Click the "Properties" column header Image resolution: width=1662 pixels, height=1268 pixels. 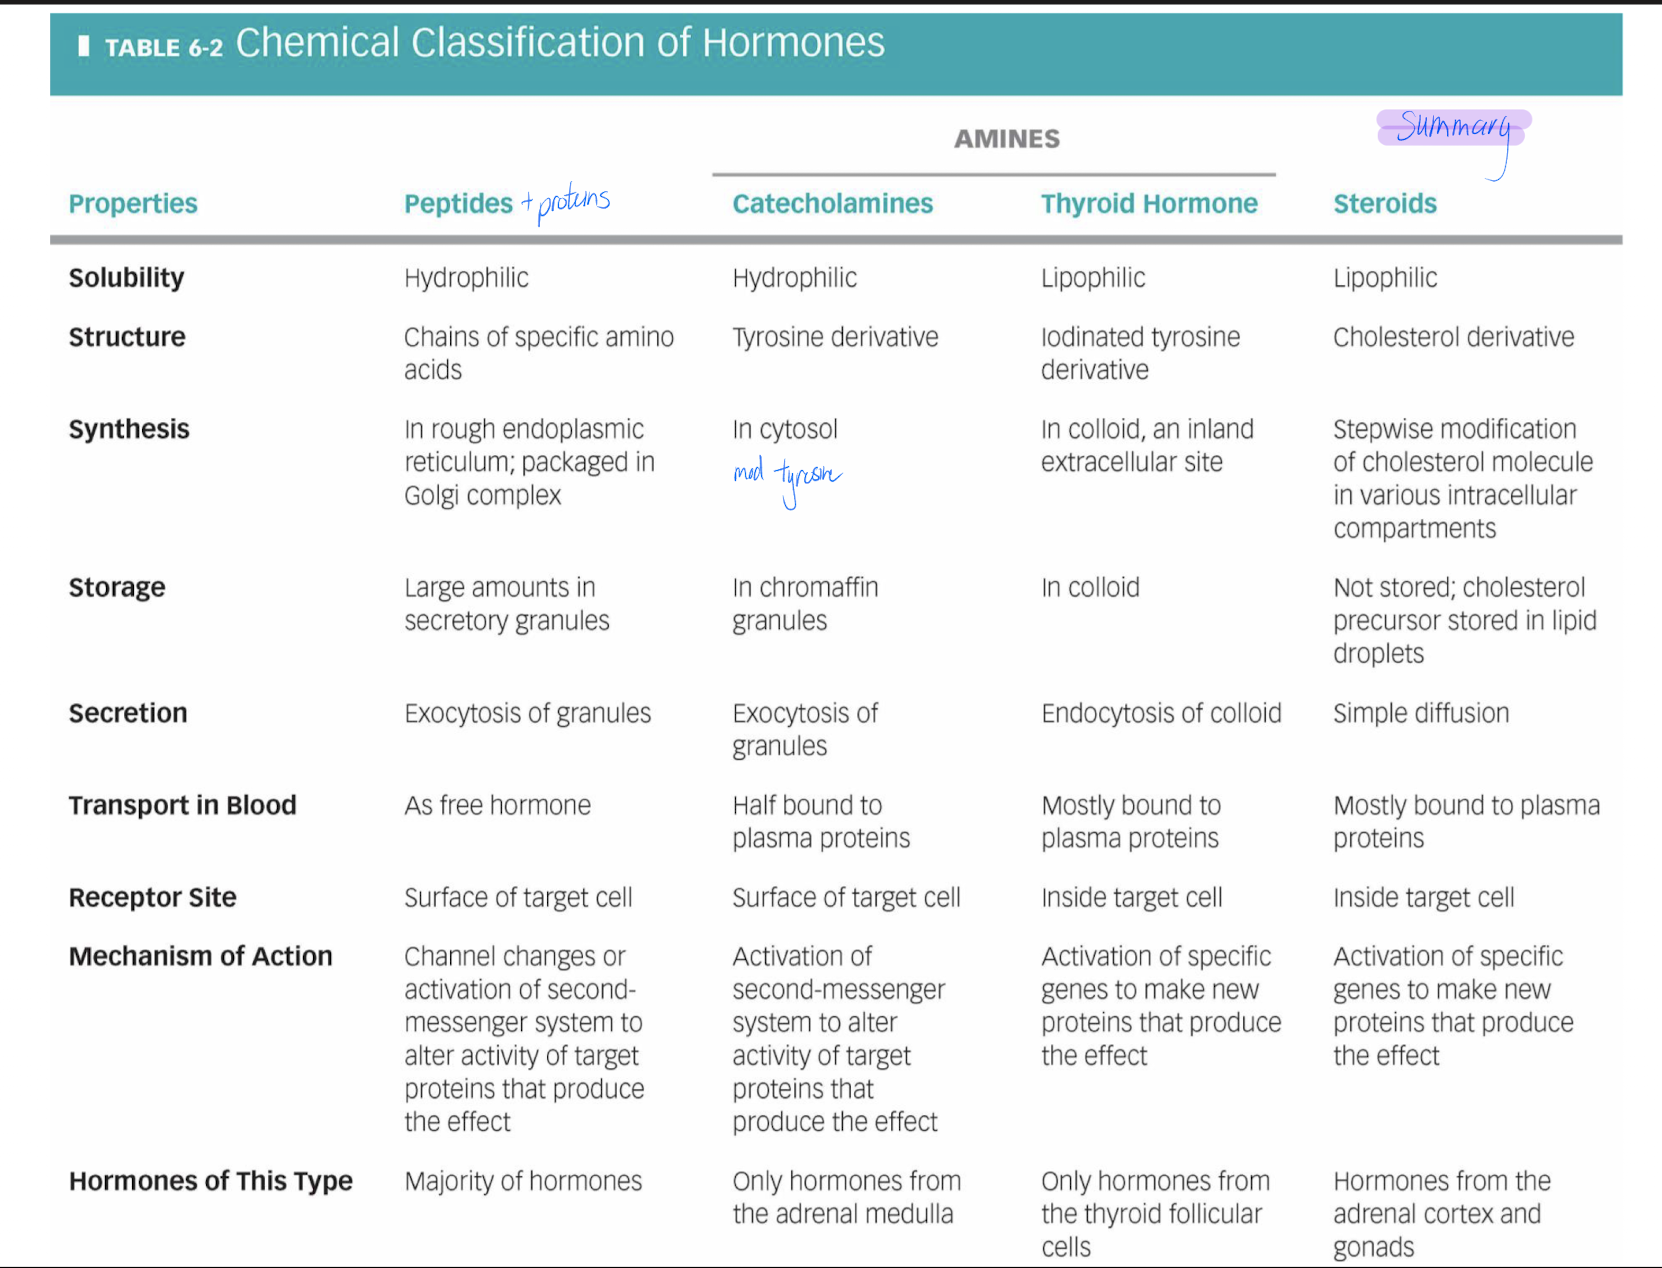133,204
